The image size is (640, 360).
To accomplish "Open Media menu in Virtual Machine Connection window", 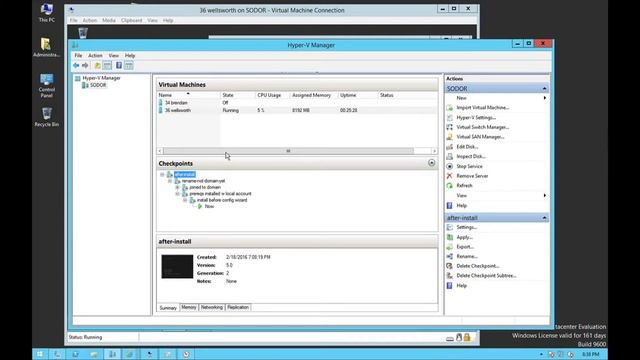I will pos(109,20).
